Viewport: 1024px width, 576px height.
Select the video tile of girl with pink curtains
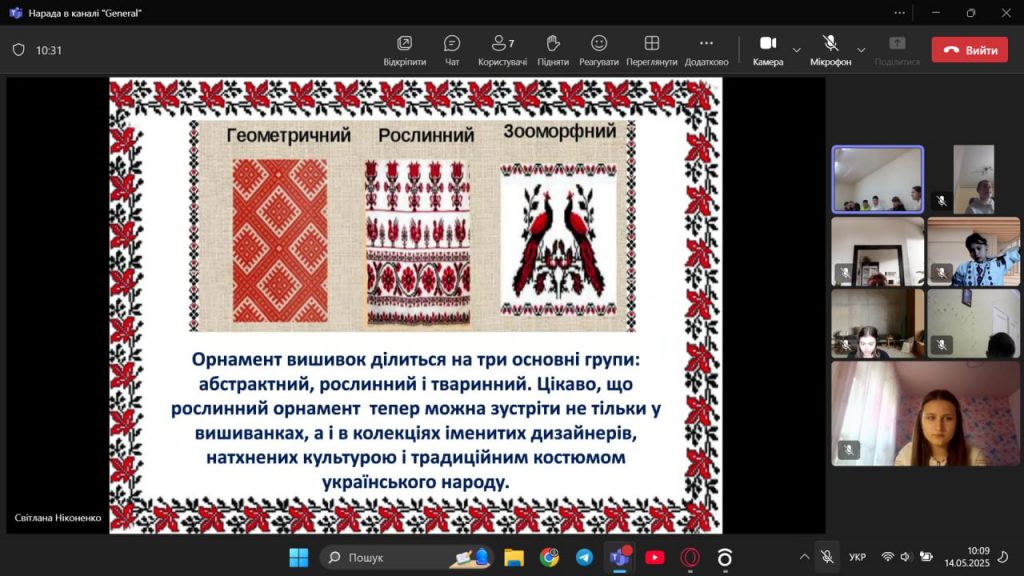tap(925, 414)
